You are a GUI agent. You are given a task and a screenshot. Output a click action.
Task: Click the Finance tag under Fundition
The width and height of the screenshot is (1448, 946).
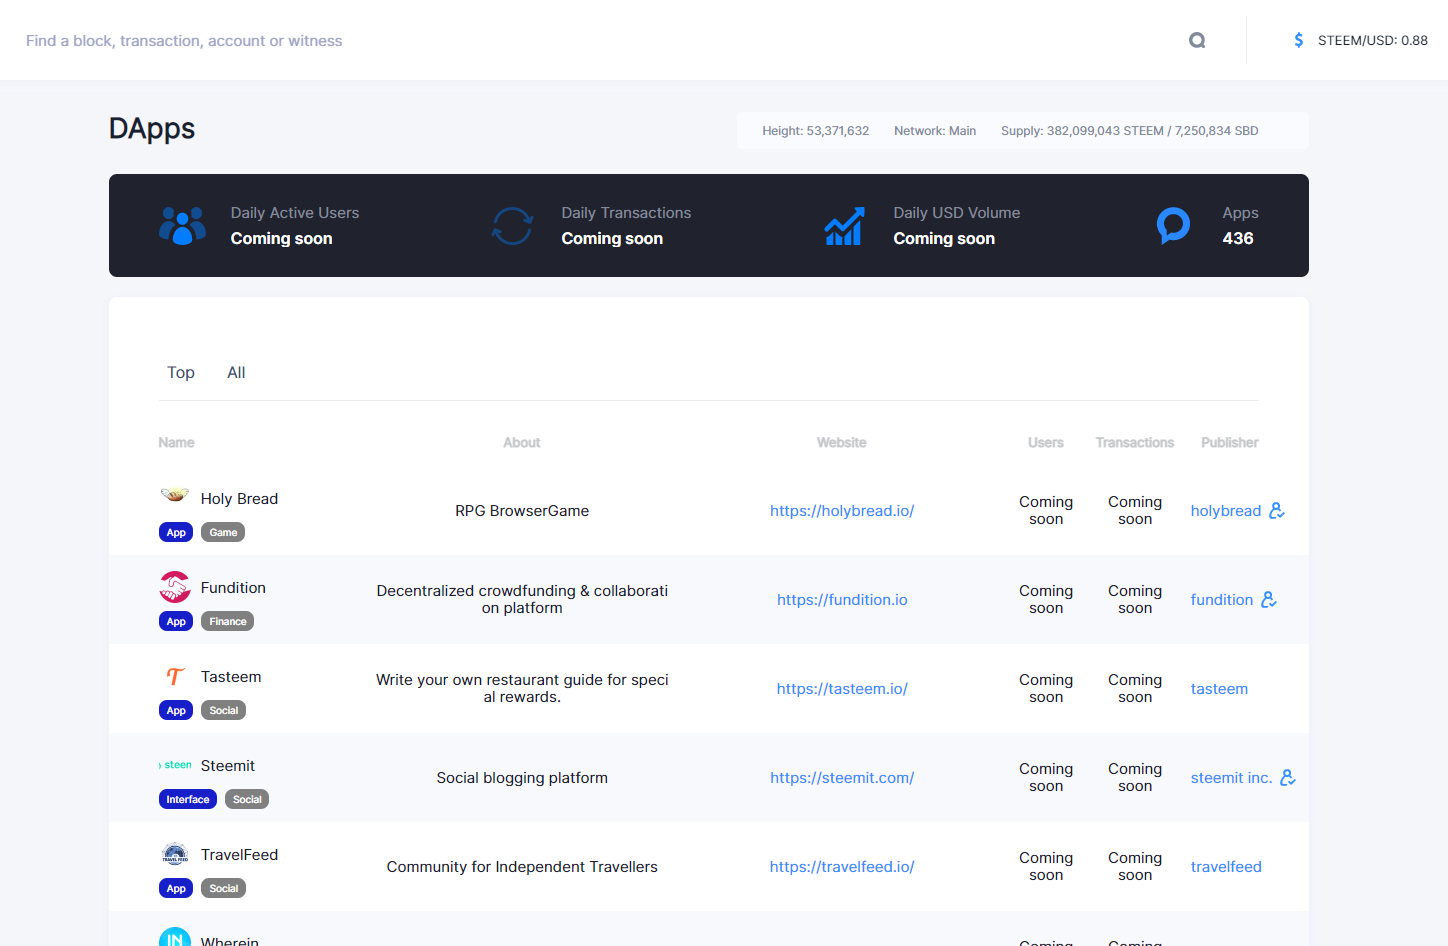[228, 622]
